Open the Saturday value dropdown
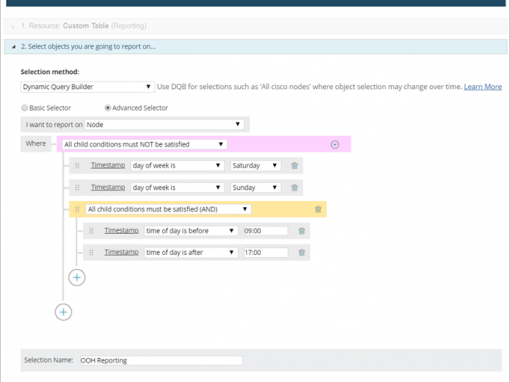 point(256,166)
